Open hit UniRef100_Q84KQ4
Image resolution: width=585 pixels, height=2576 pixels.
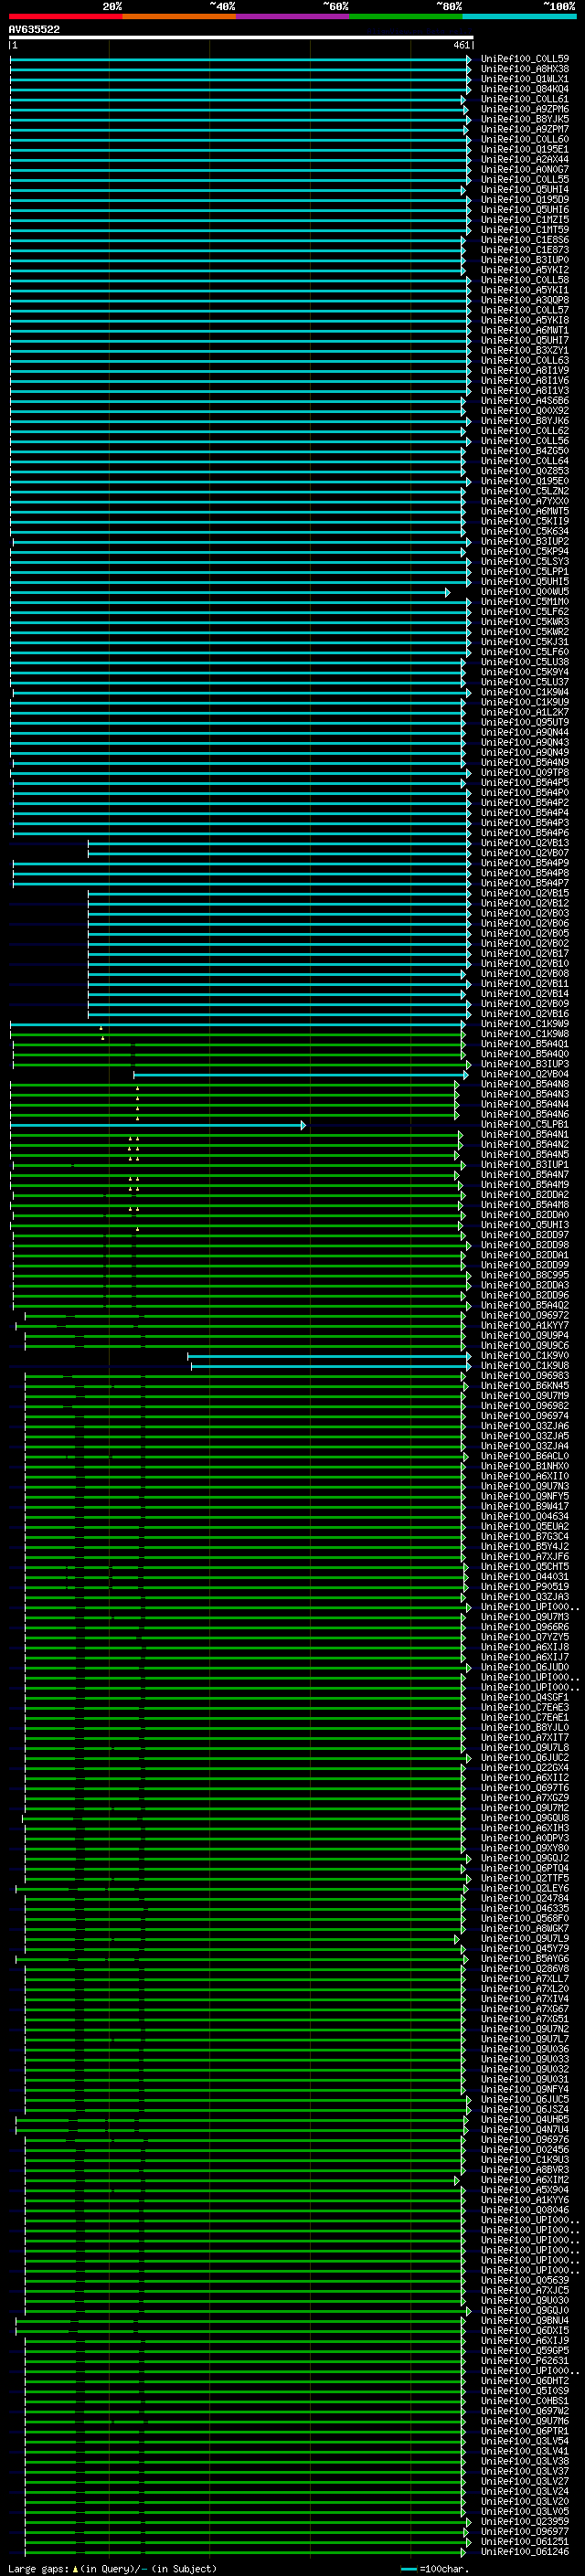(x=525, y=89)
